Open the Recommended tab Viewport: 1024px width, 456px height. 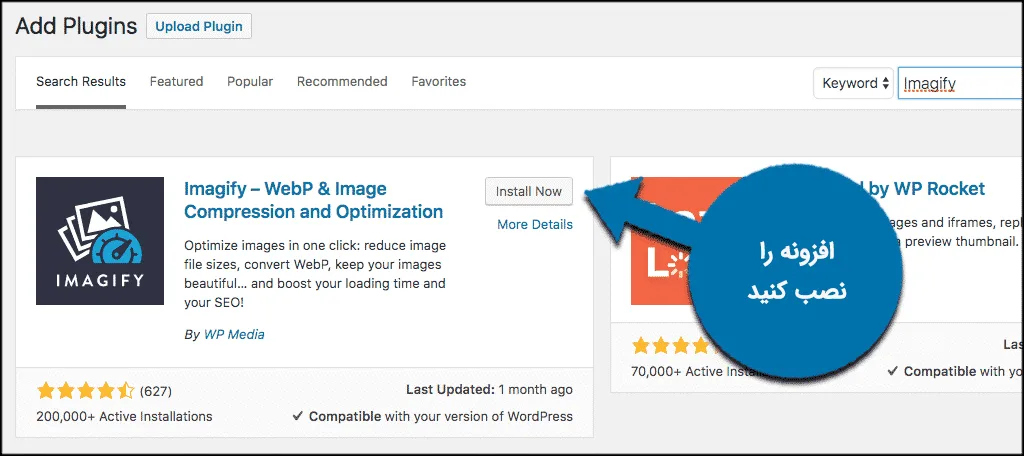pos(342,82)
